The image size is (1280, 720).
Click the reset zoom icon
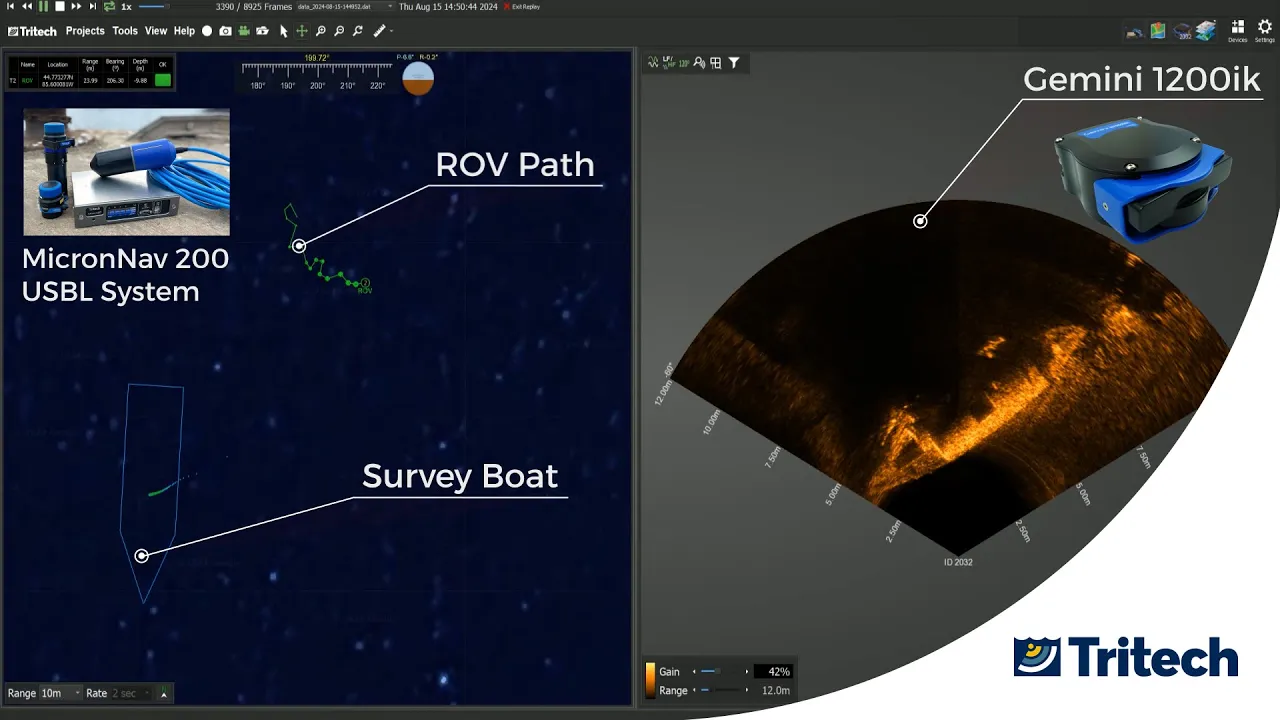(x=358, y=31)
